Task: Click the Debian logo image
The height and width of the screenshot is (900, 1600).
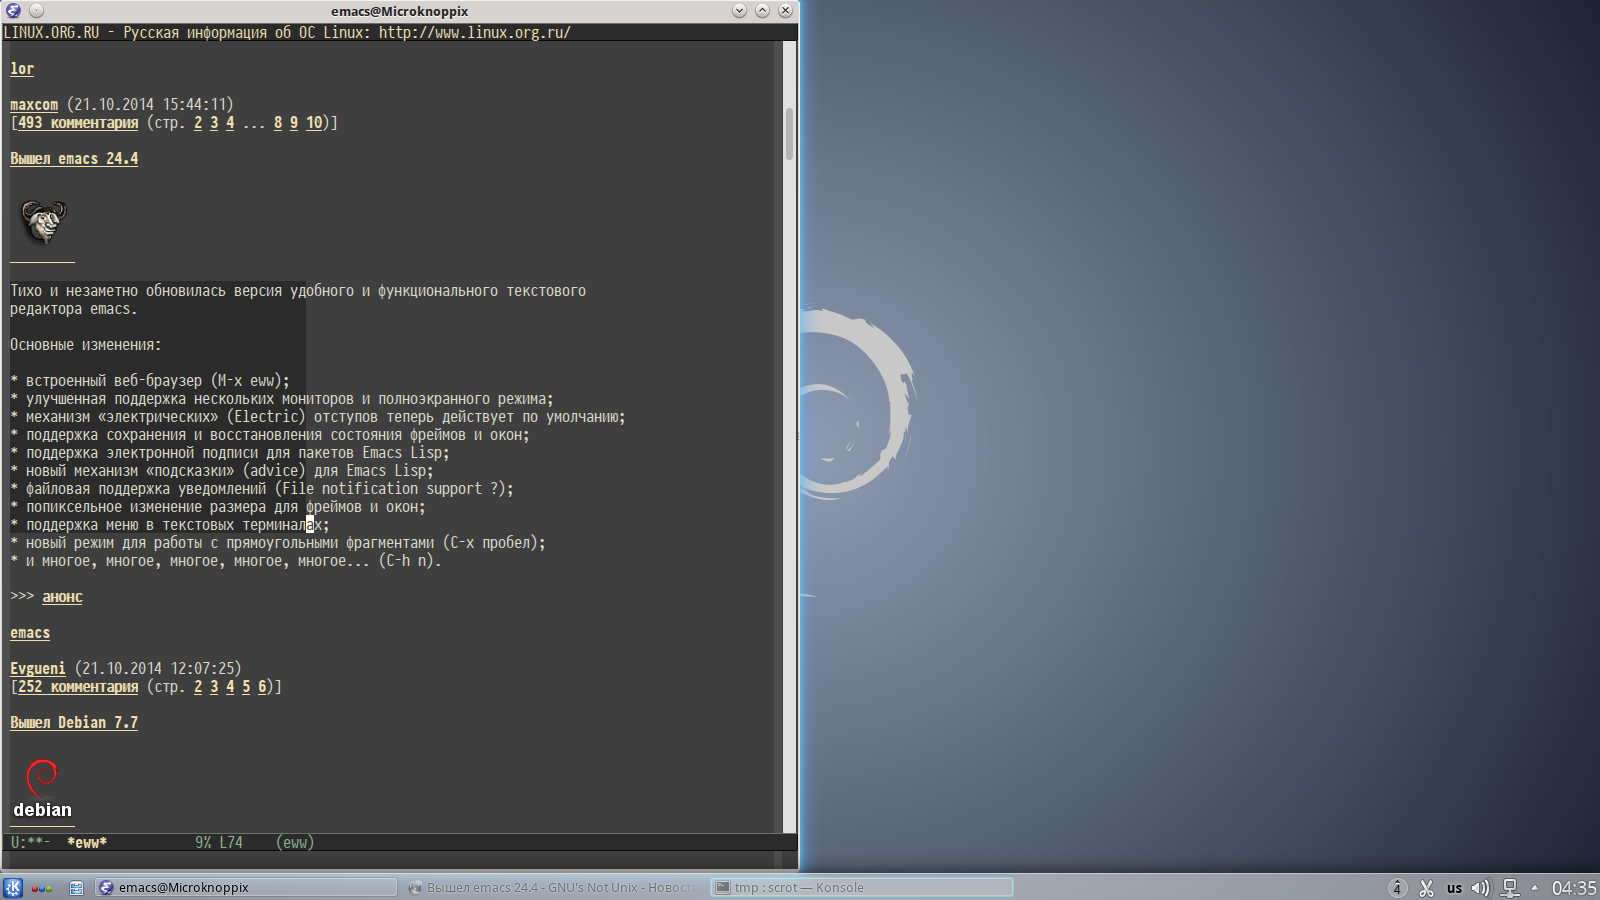Action: click(x=42, y=790)
